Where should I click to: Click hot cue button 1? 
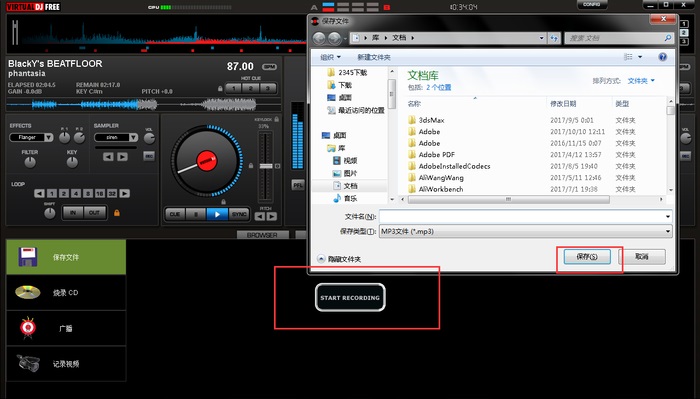[x=233, y=88]
